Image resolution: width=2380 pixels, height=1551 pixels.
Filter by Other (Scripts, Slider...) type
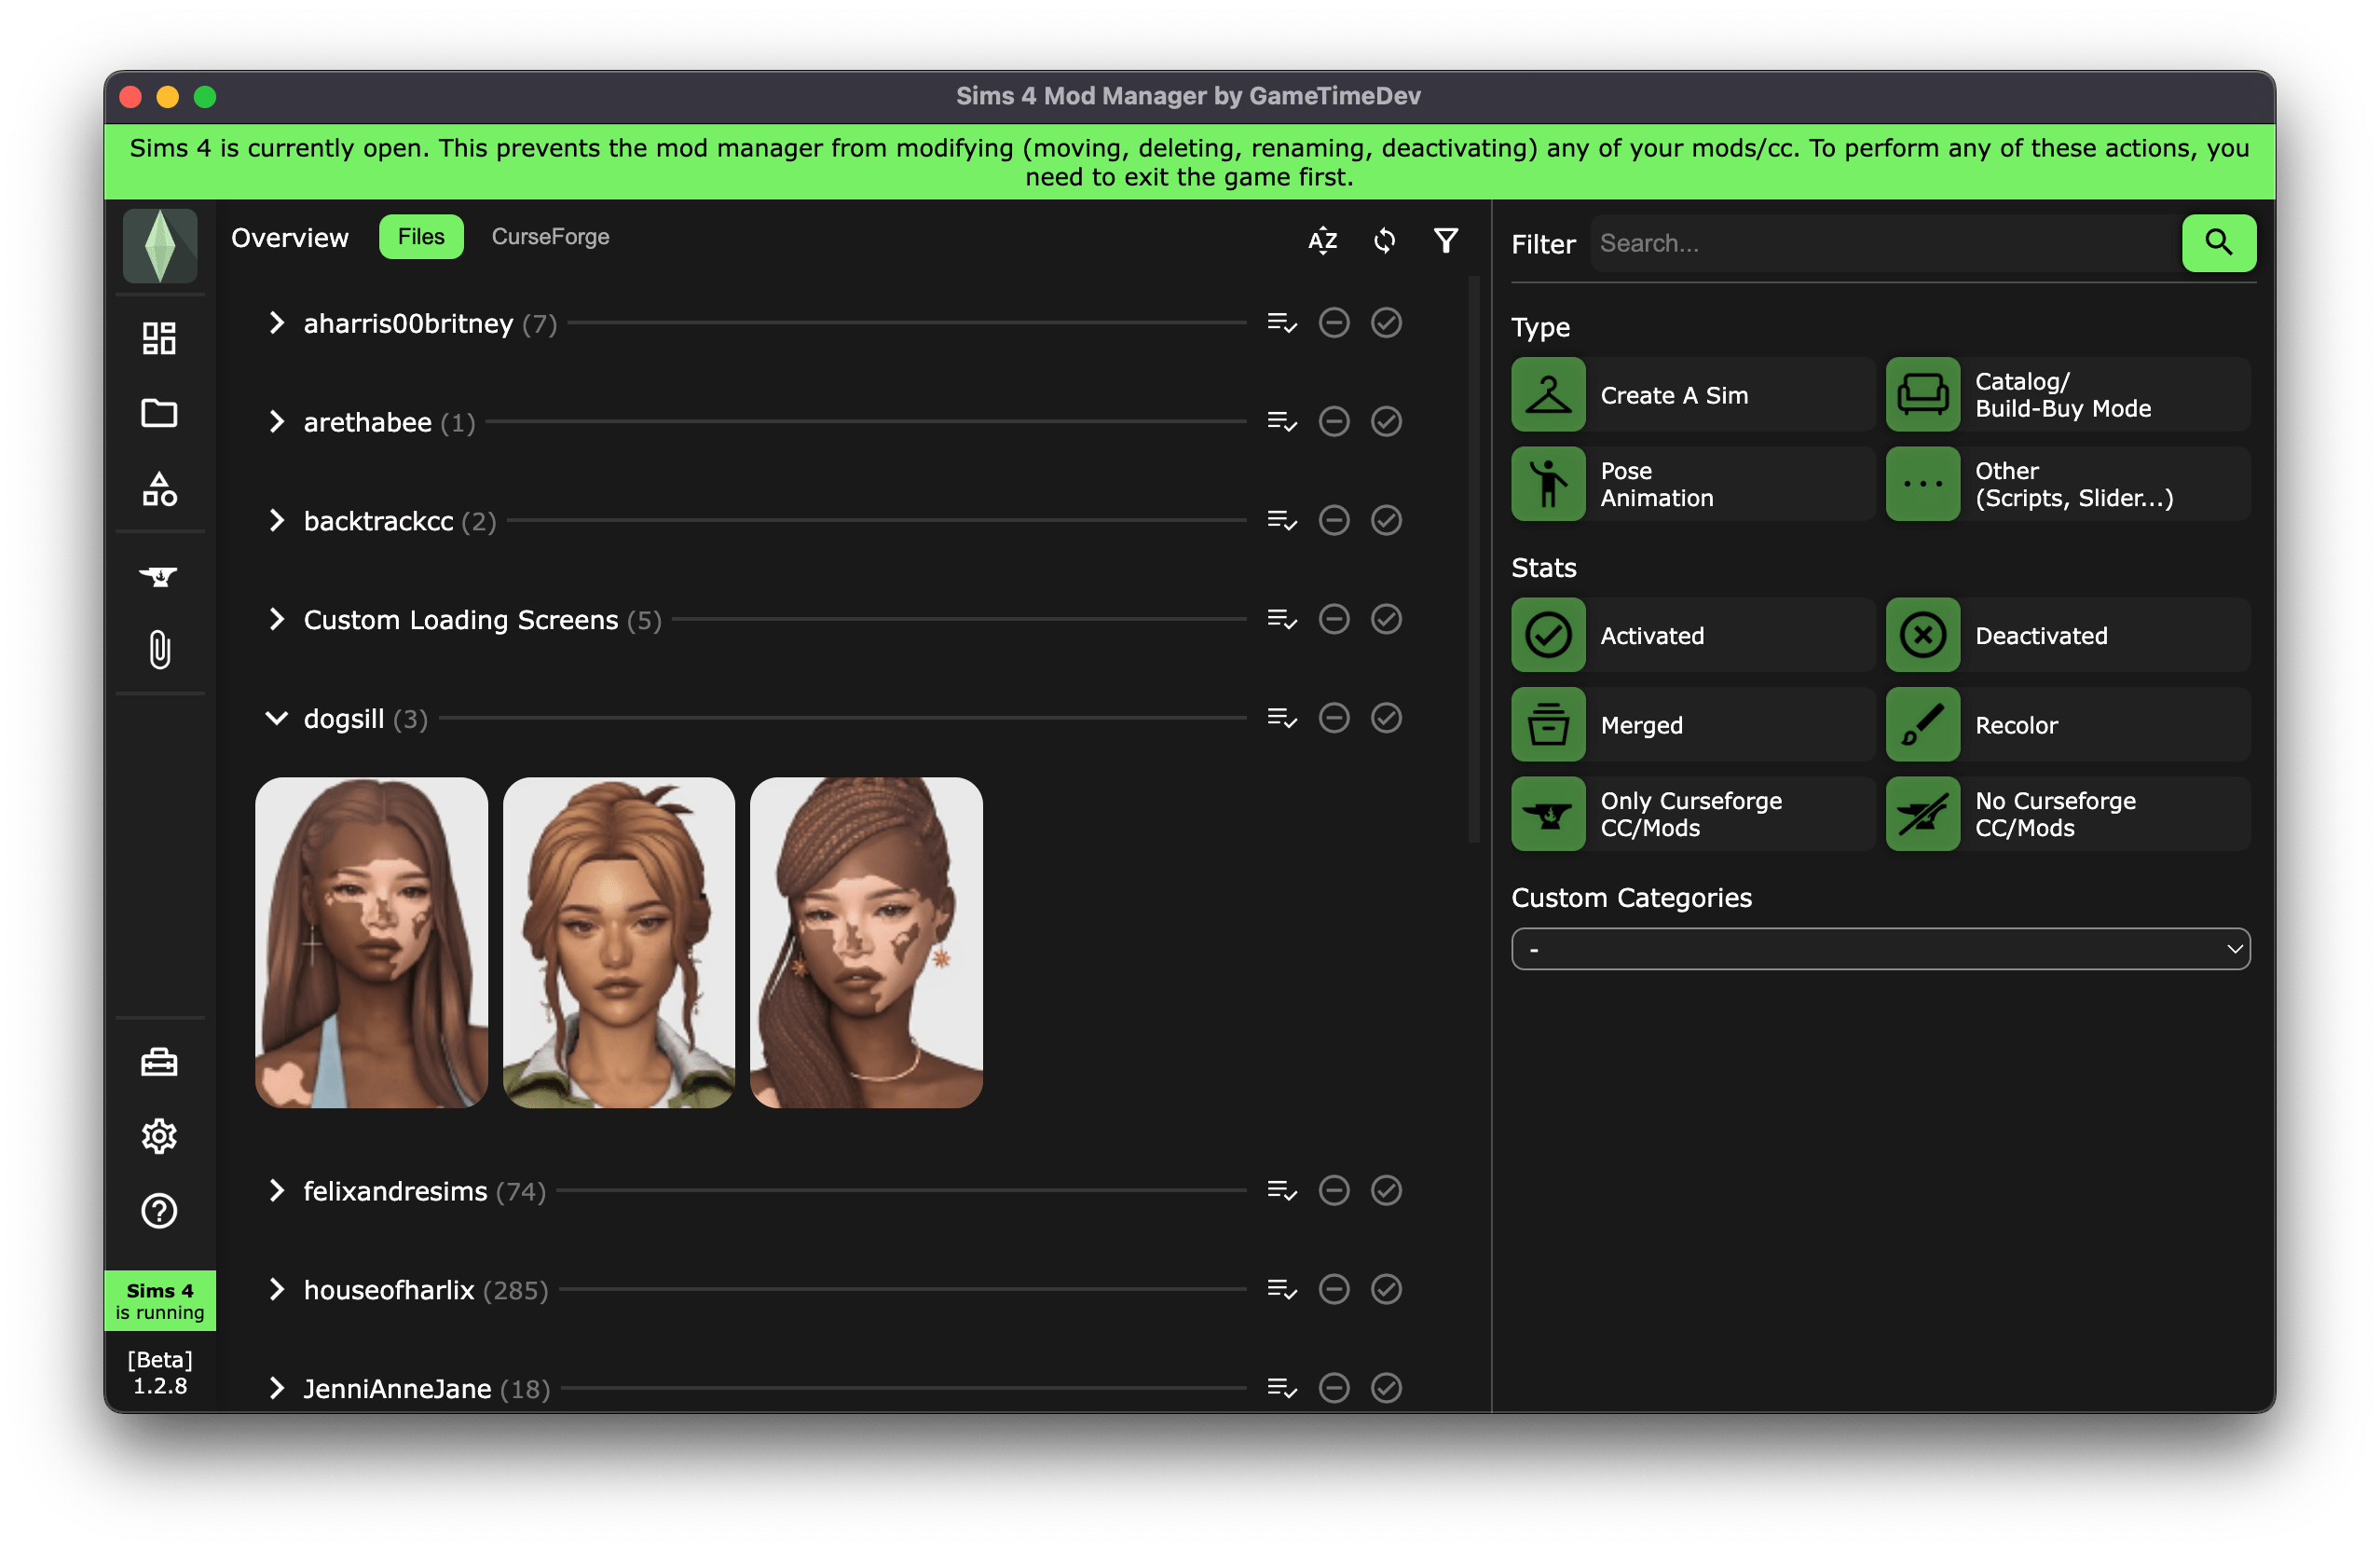click(x=2068, y=485)
